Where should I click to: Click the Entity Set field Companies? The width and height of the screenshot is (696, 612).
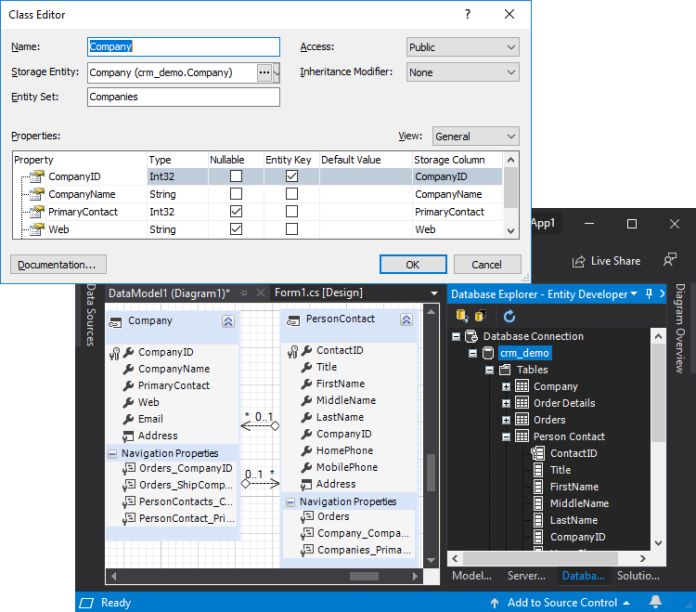tap(183, 97)
